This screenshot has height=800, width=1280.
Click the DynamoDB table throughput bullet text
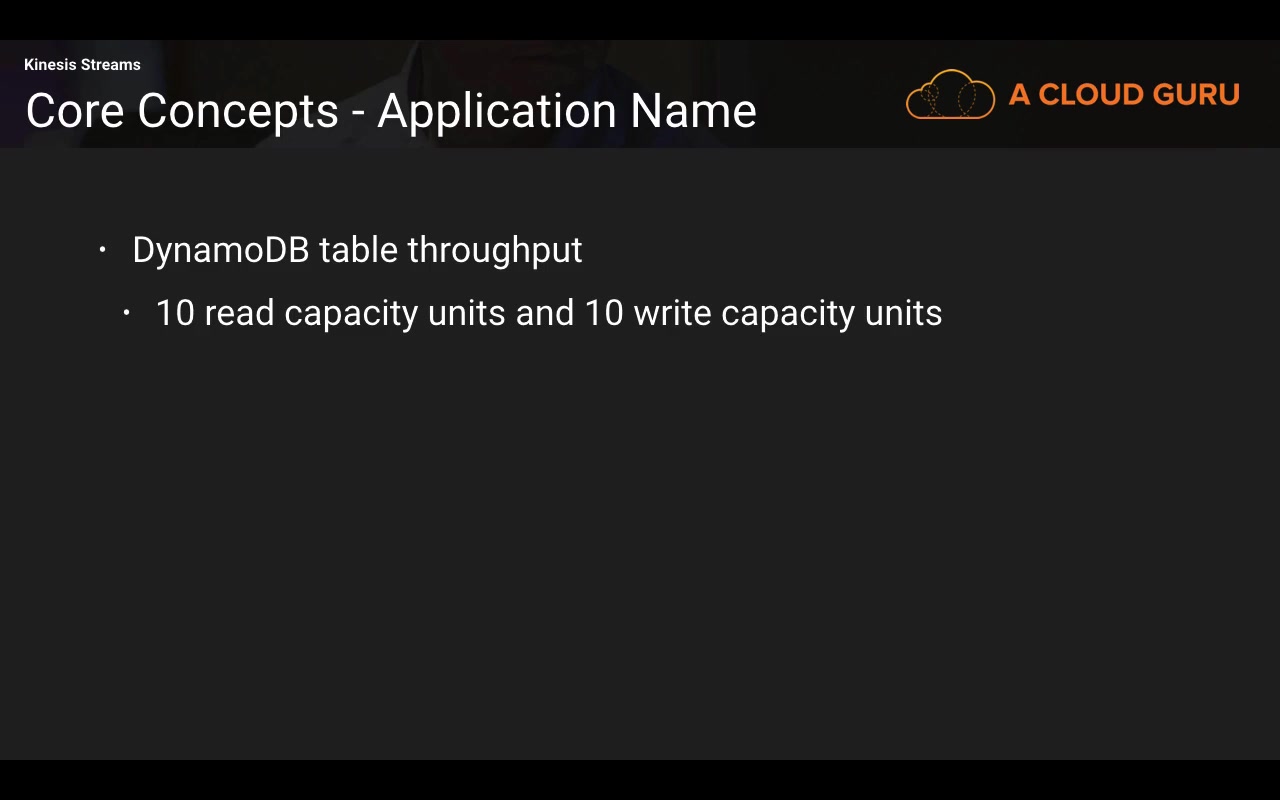tap(357, 250)
